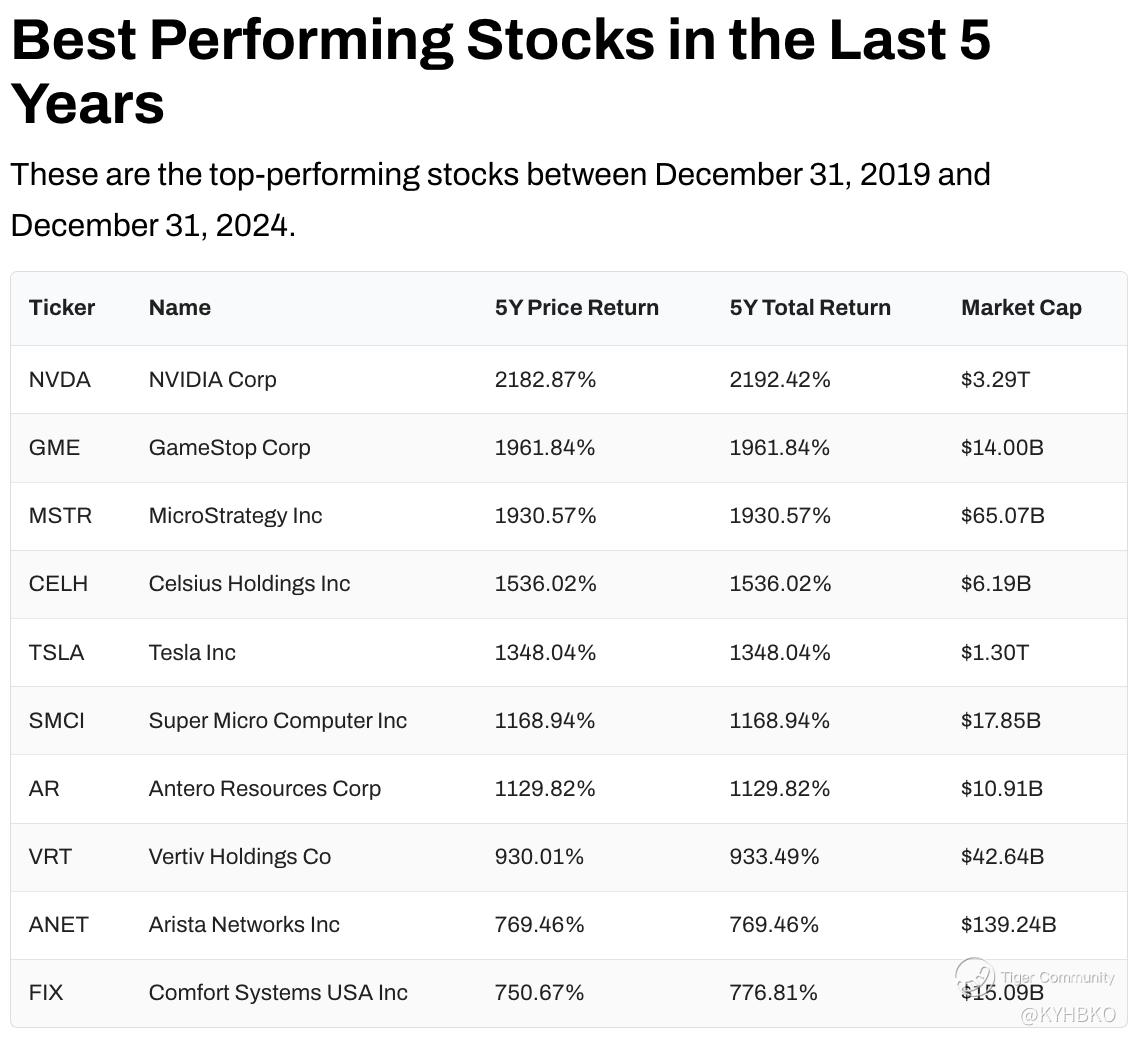
Task: Click the Market Cap column header
Action: [1021, 308]
